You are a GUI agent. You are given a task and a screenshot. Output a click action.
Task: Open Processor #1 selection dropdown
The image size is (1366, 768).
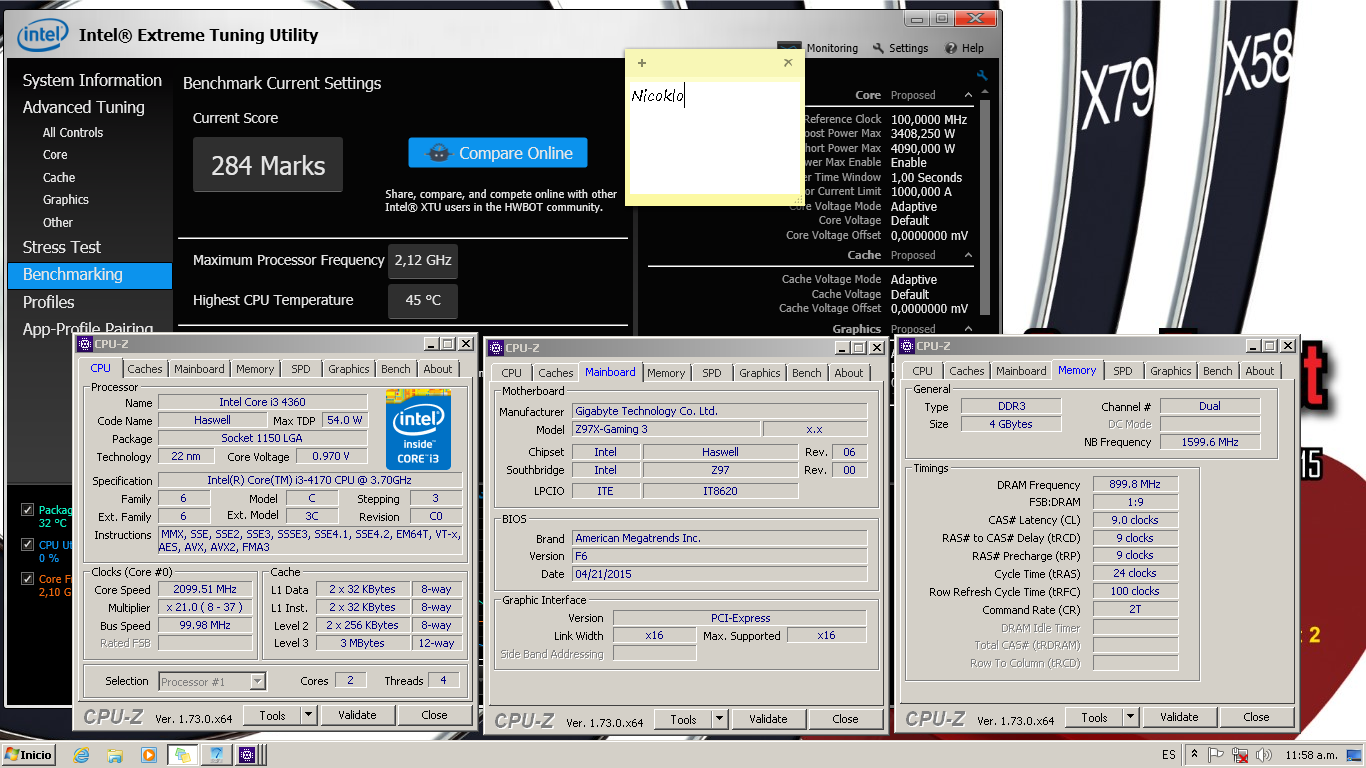click(x=257, y=681)
